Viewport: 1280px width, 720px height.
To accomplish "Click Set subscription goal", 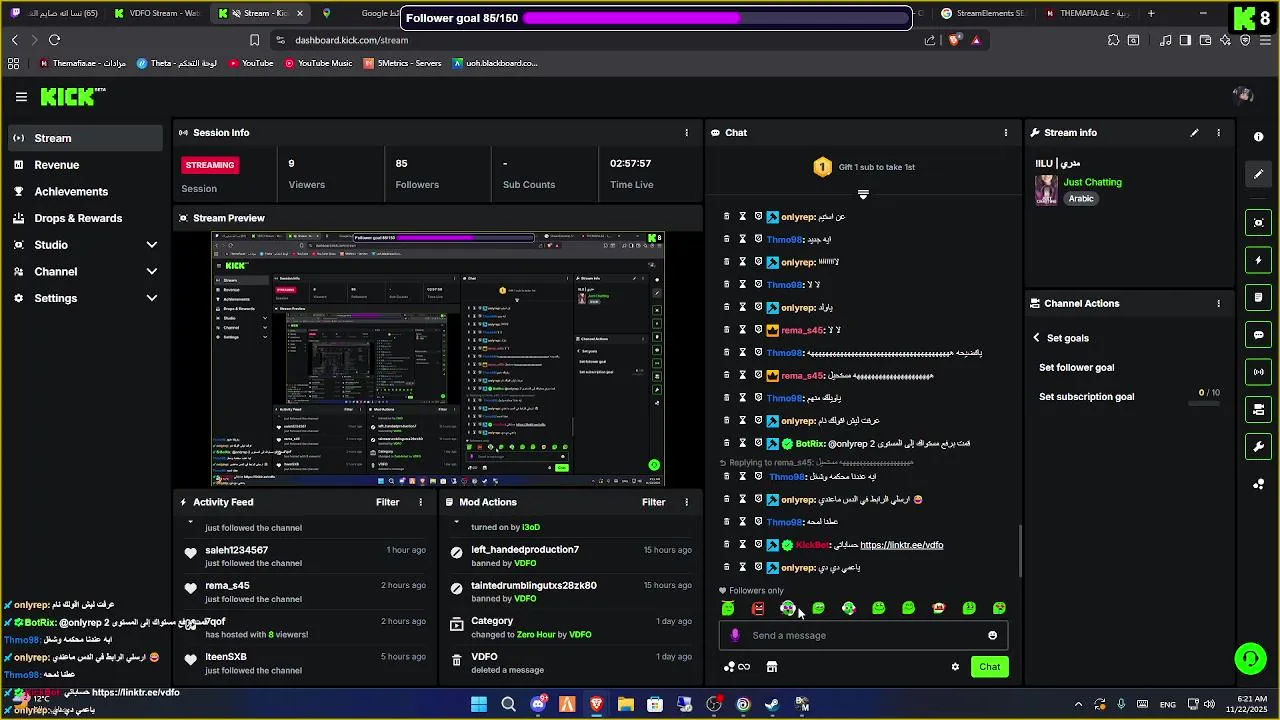I will click(x=1086, y=397).
